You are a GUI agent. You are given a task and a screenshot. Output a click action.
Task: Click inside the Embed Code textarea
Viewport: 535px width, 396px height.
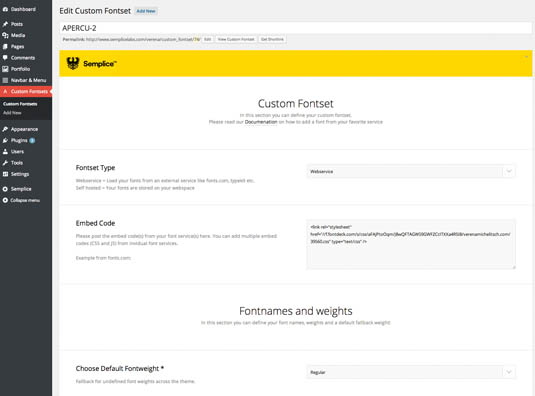pyautogui.click(x=411, y=244)
